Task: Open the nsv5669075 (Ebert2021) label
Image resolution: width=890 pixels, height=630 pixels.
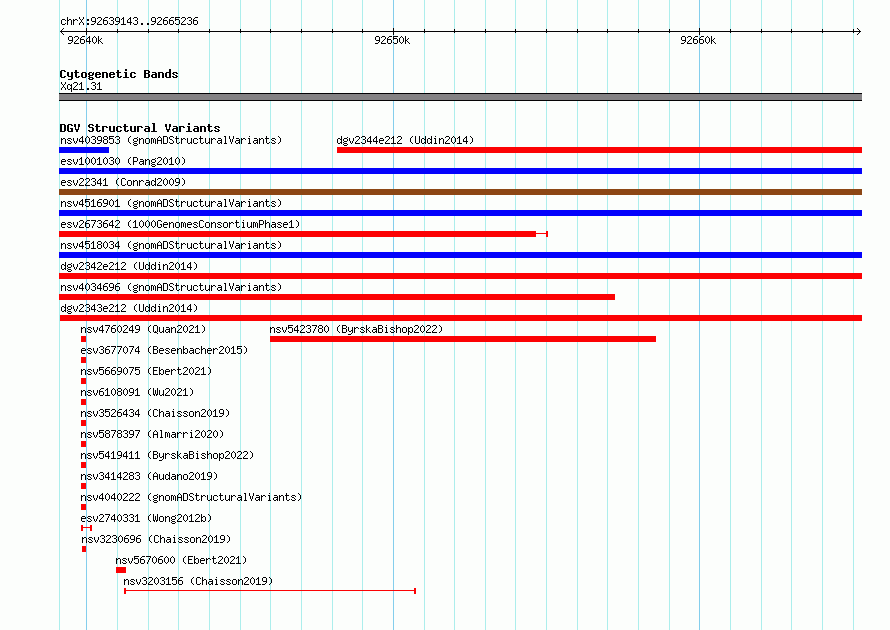Action: (146, 371)
